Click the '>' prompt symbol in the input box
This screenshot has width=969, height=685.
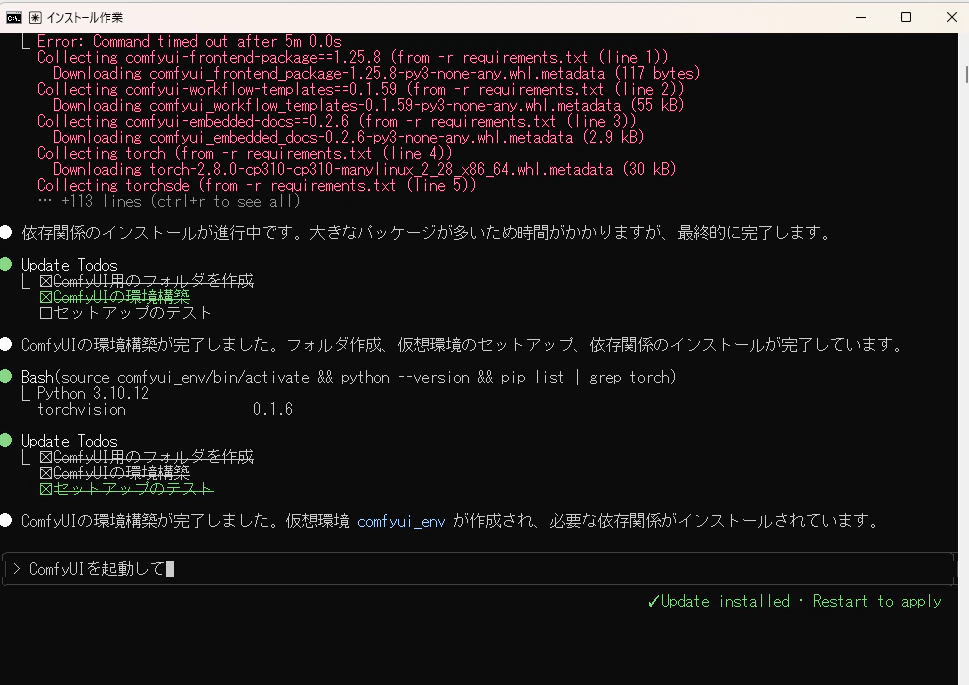click(17, 569)
